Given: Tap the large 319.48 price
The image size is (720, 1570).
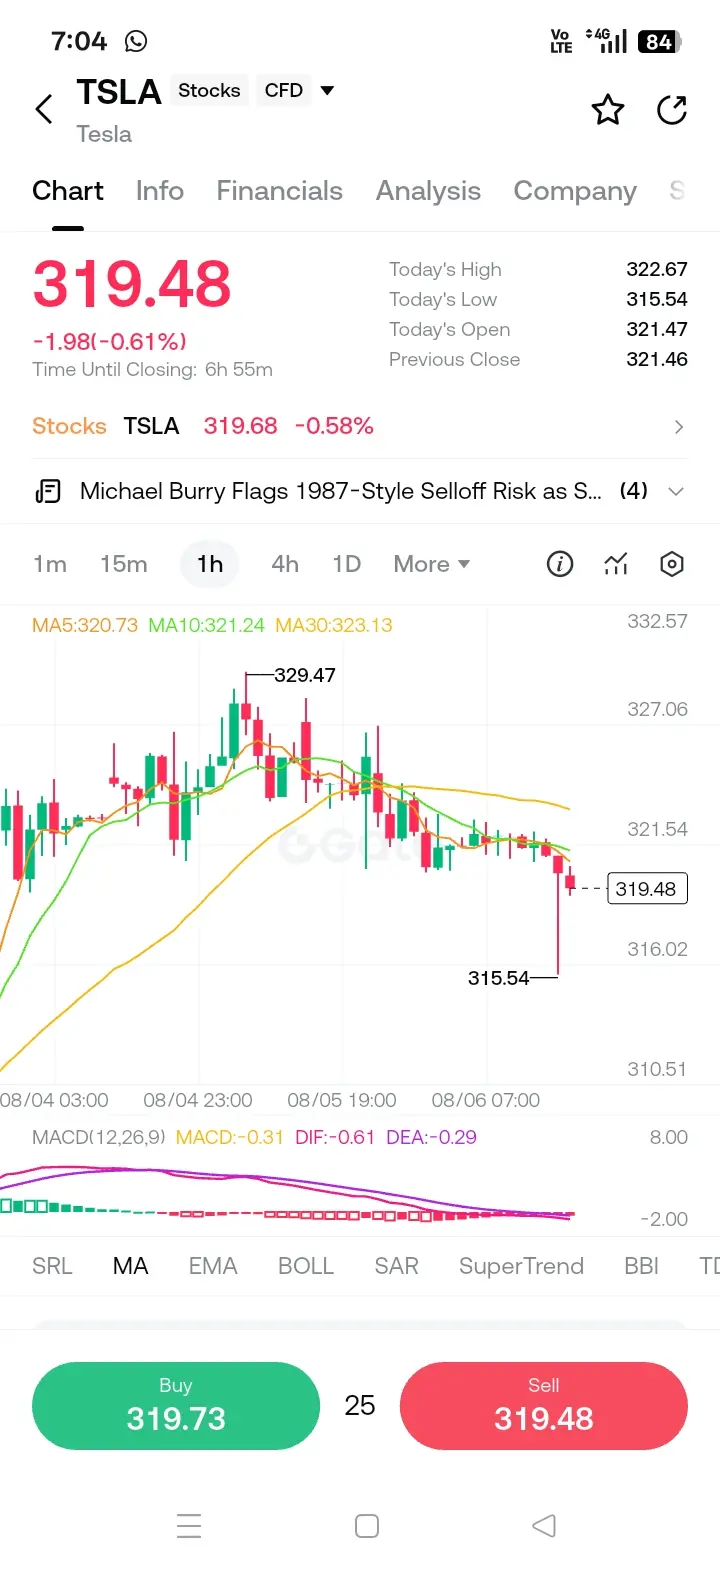Looking at the screenshot, I should 132,284.
